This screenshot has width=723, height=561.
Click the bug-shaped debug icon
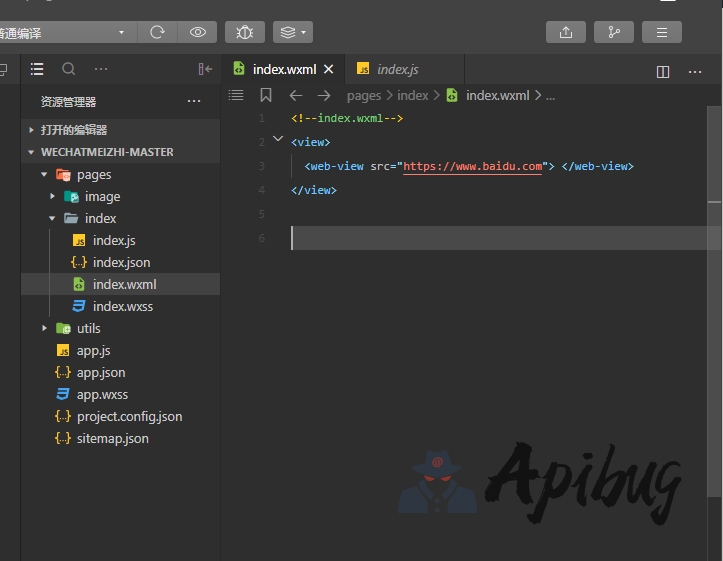[x=245, y=32]
